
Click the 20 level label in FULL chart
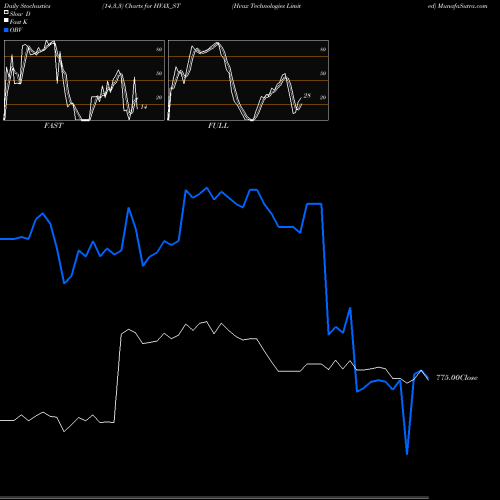(323, 97)
